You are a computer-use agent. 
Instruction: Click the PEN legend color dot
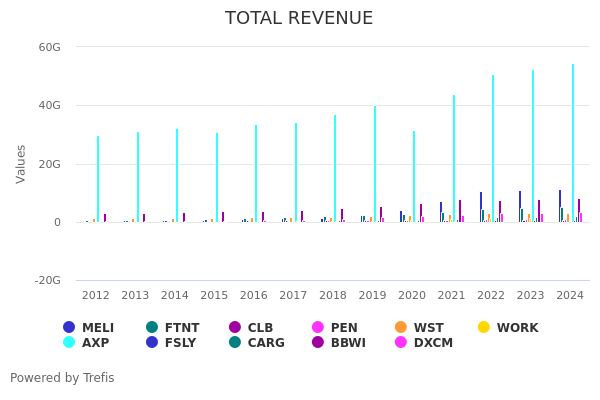coord(318,328)
